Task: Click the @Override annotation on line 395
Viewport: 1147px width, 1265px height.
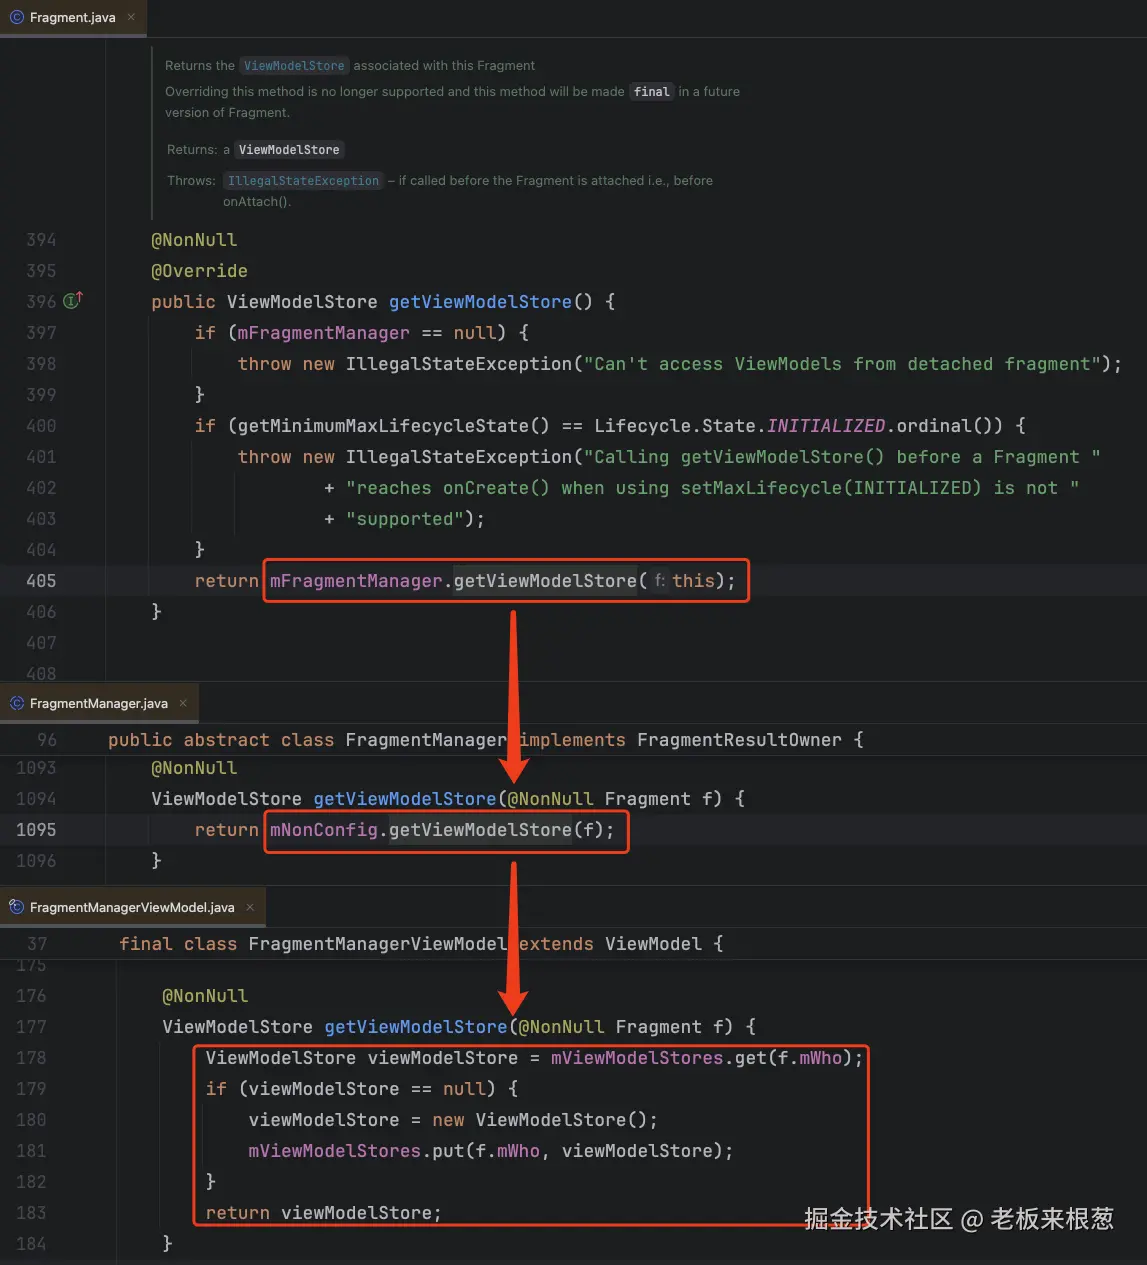Action: (x=199, y=271)
